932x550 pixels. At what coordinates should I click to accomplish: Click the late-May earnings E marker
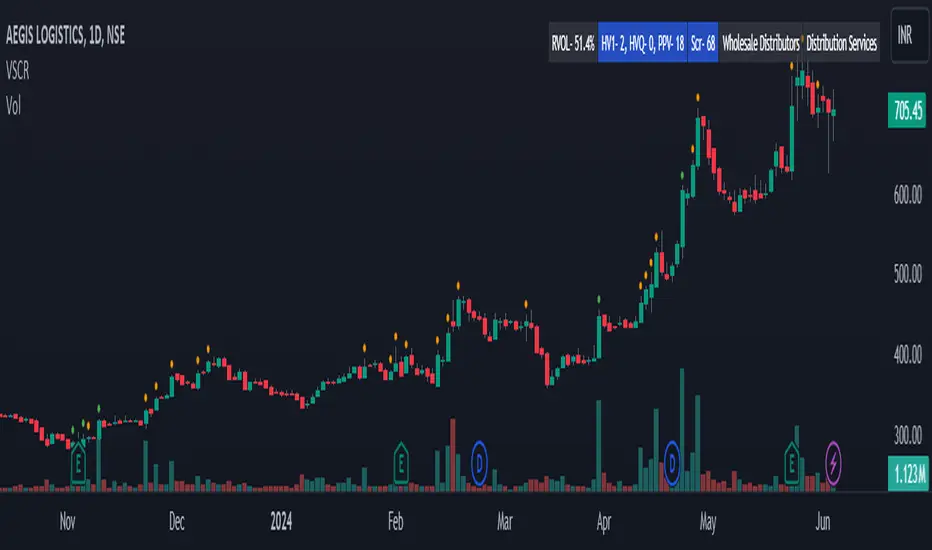(x=791, y=462)
